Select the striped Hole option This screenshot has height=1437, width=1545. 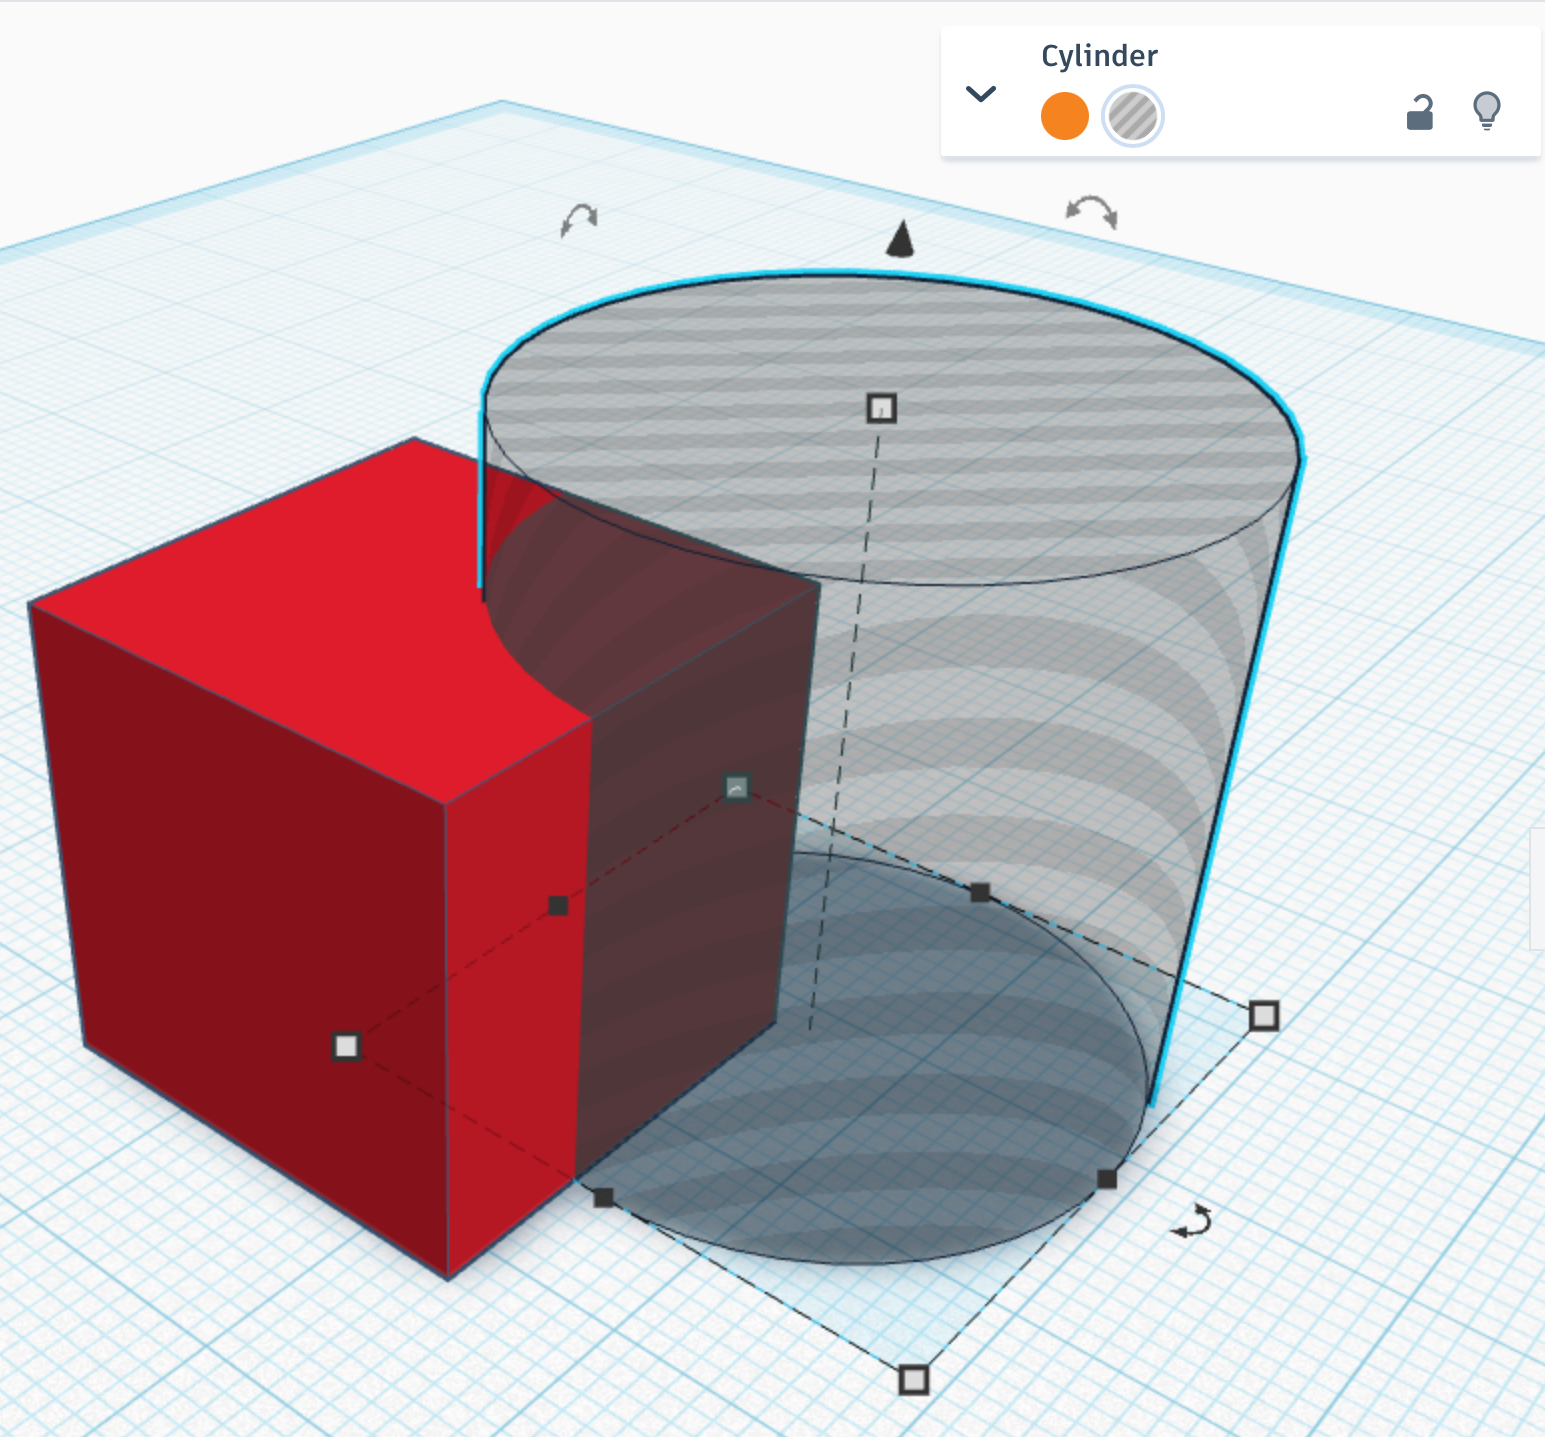[x=1132, y=116]
